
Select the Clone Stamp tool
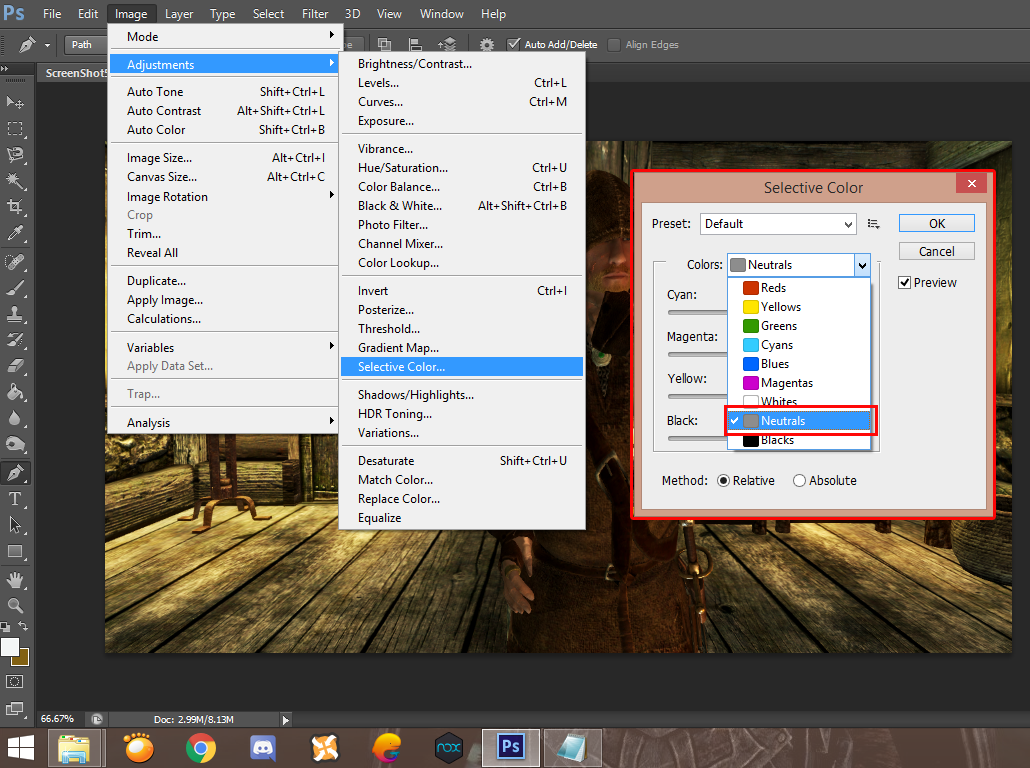15,314
